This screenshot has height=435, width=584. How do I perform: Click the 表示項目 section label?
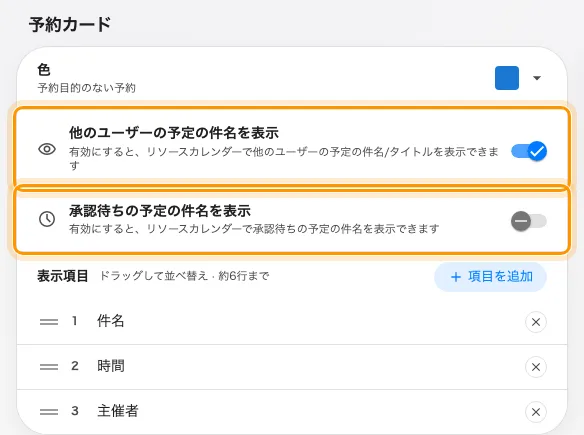pyautogui.click(x=63, y=276)
